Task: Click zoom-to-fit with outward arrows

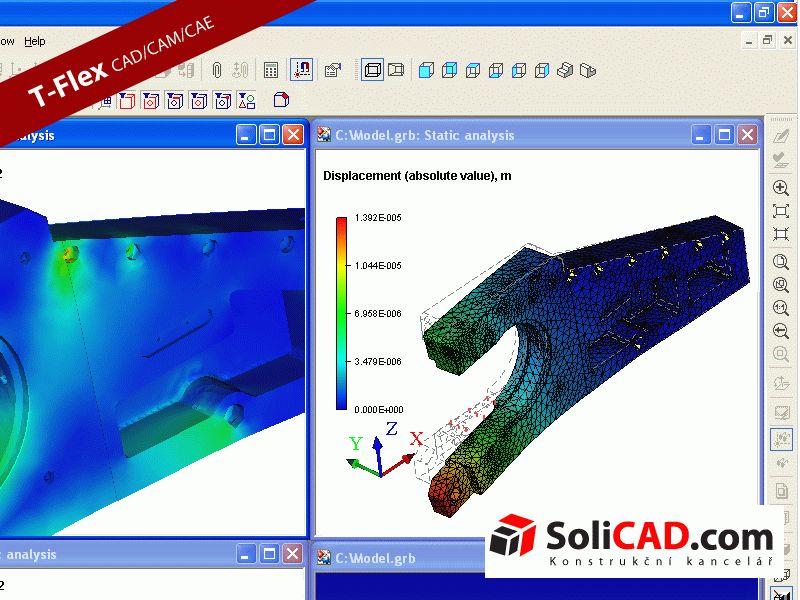Action: click(781, 211)
